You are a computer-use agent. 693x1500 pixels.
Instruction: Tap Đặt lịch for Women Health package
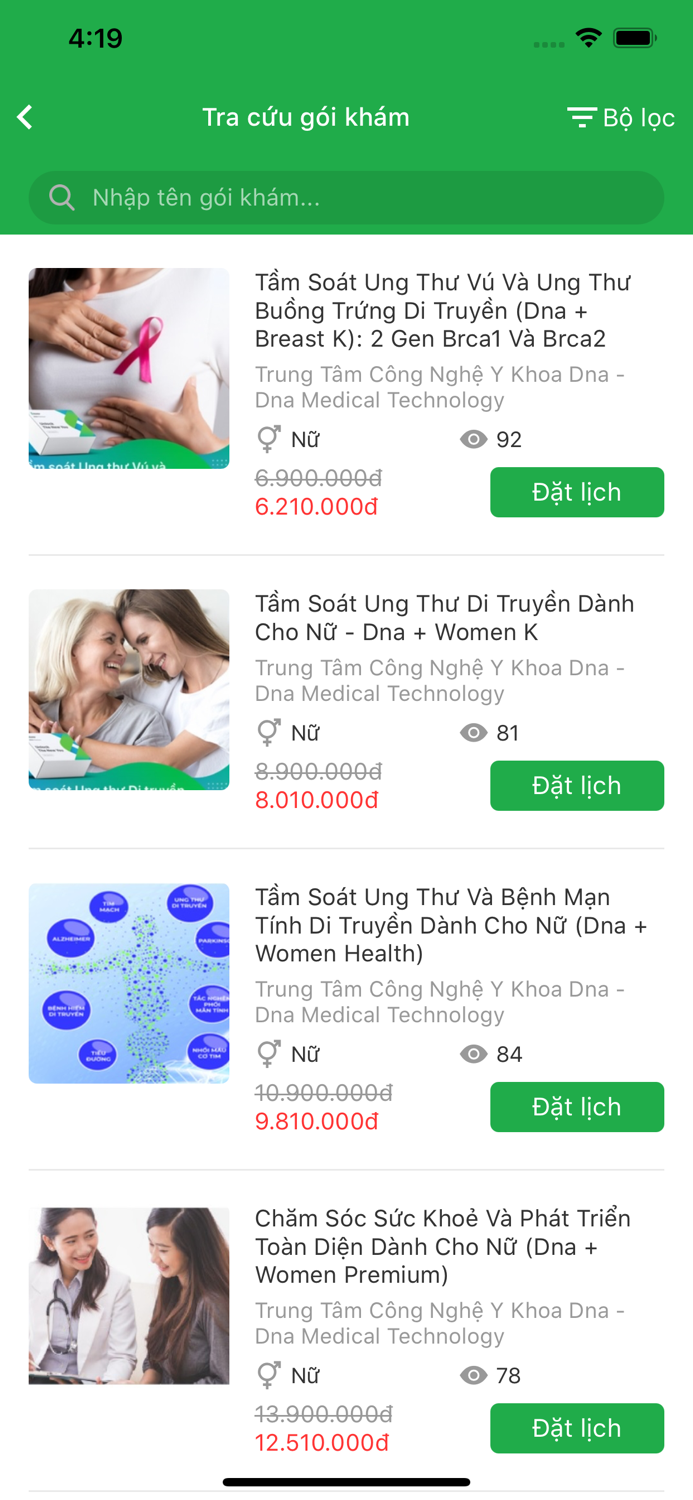(x=577, y=1107)
